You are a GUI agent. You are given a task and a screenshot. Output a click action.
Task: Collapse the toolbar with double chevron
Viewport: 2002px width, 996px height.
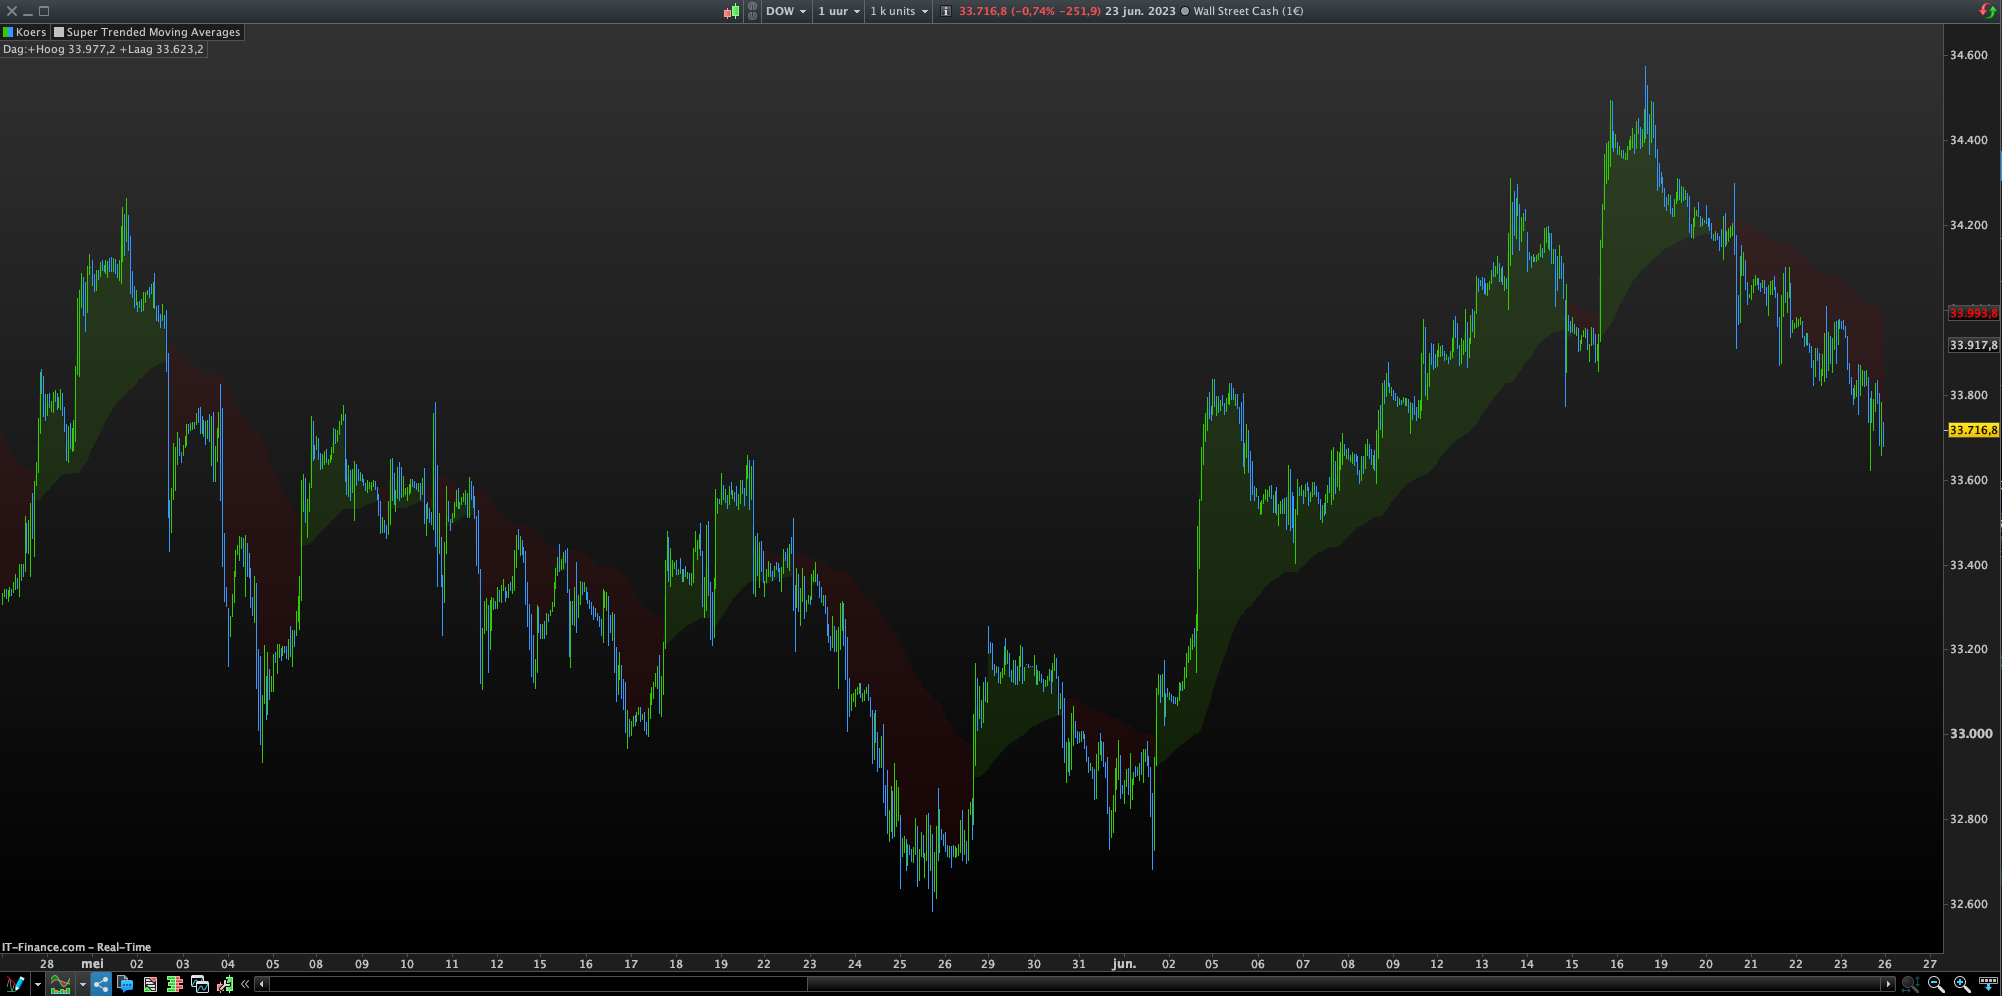245,984
